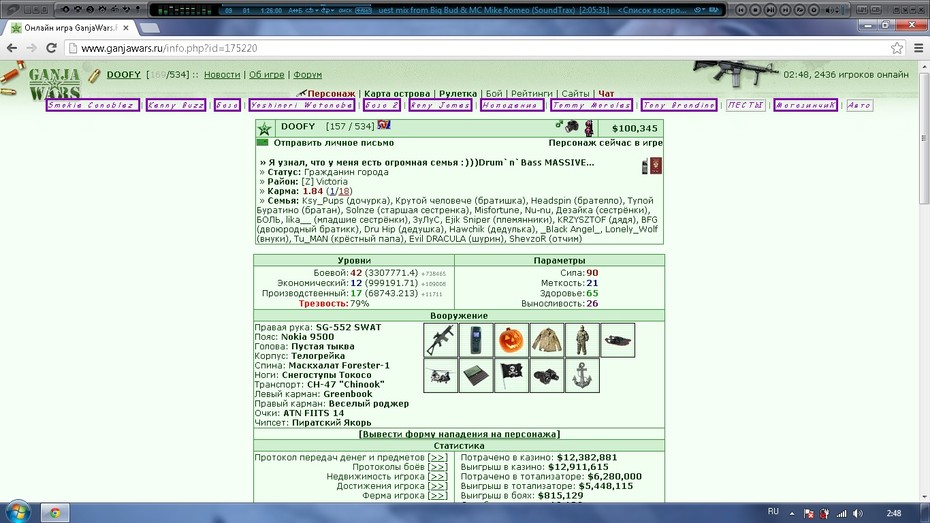
Task: Click the pumpkin head item icon
Action: pos(511,340)
